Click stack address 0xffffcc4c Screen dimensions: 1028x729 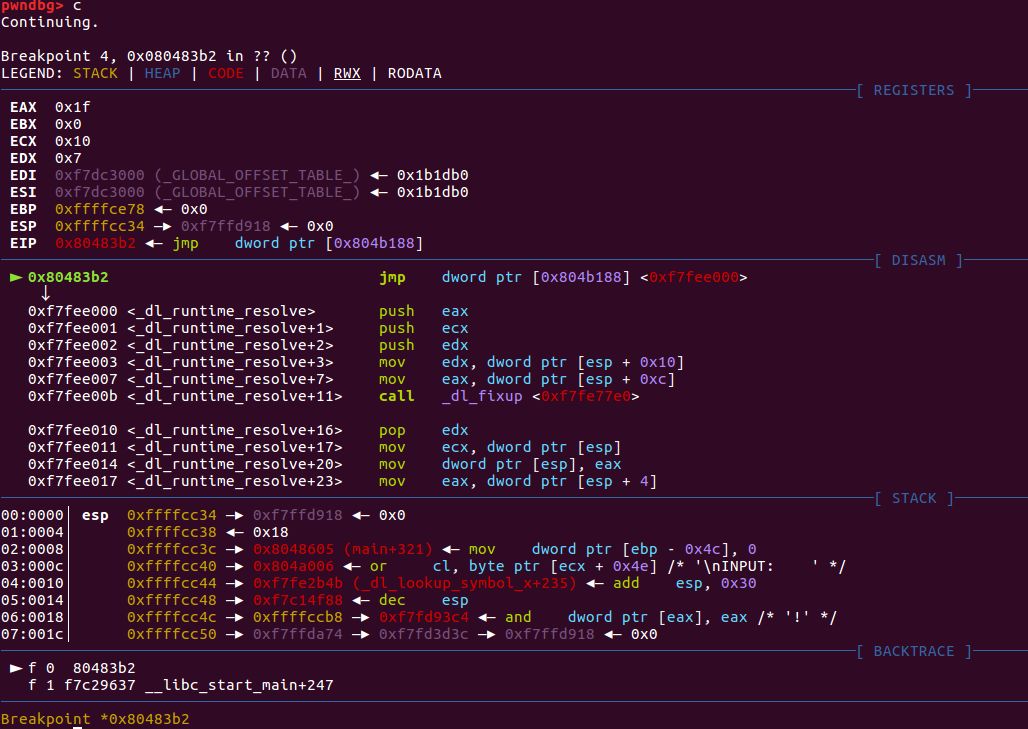click(x=171, y=618)
